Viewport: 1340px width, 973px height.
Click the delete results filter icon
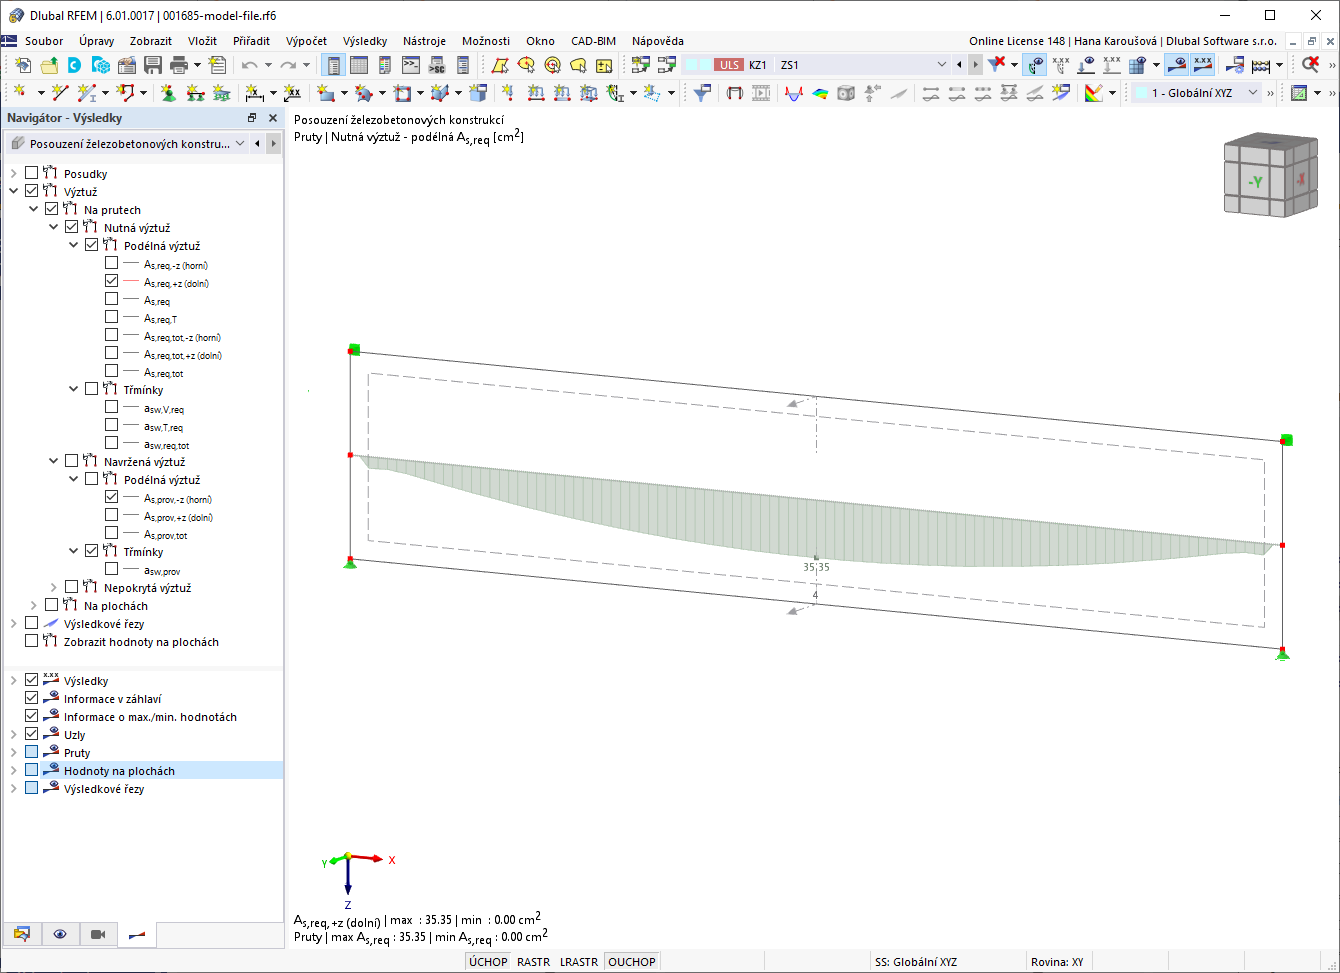click(997, 65)
